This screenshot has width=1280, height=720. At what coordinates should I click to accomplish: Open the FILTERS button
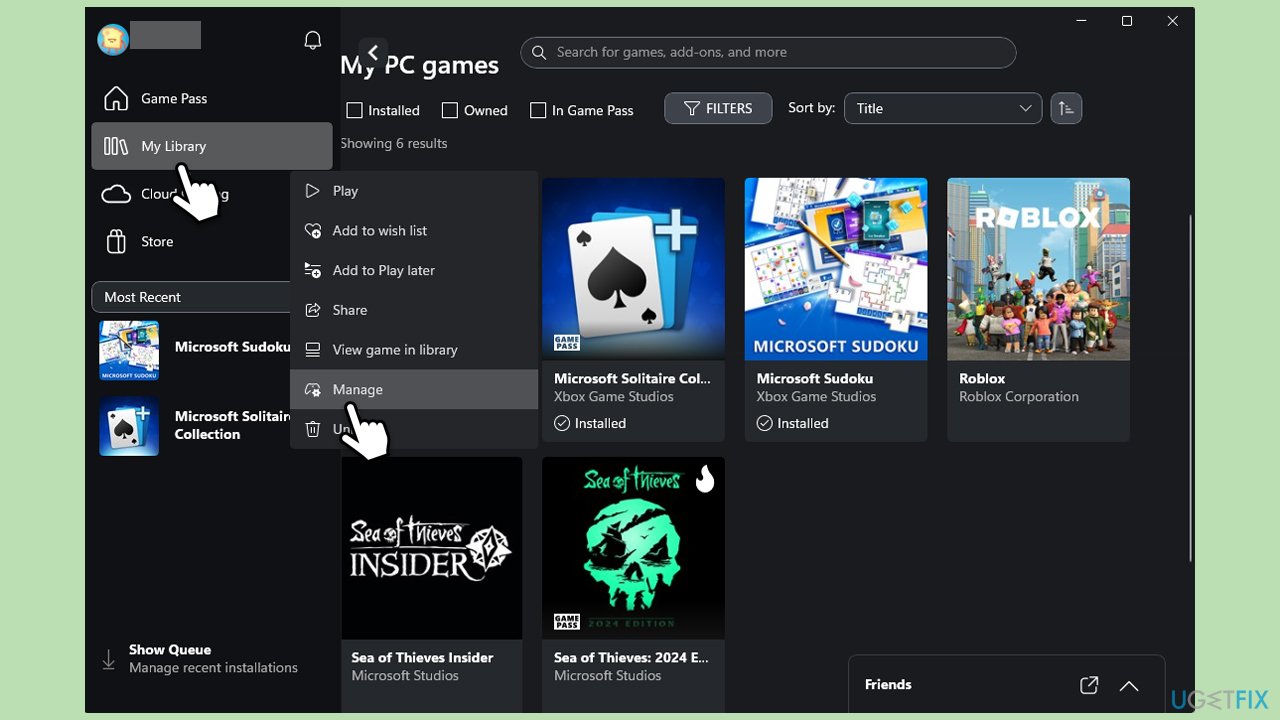718,108
